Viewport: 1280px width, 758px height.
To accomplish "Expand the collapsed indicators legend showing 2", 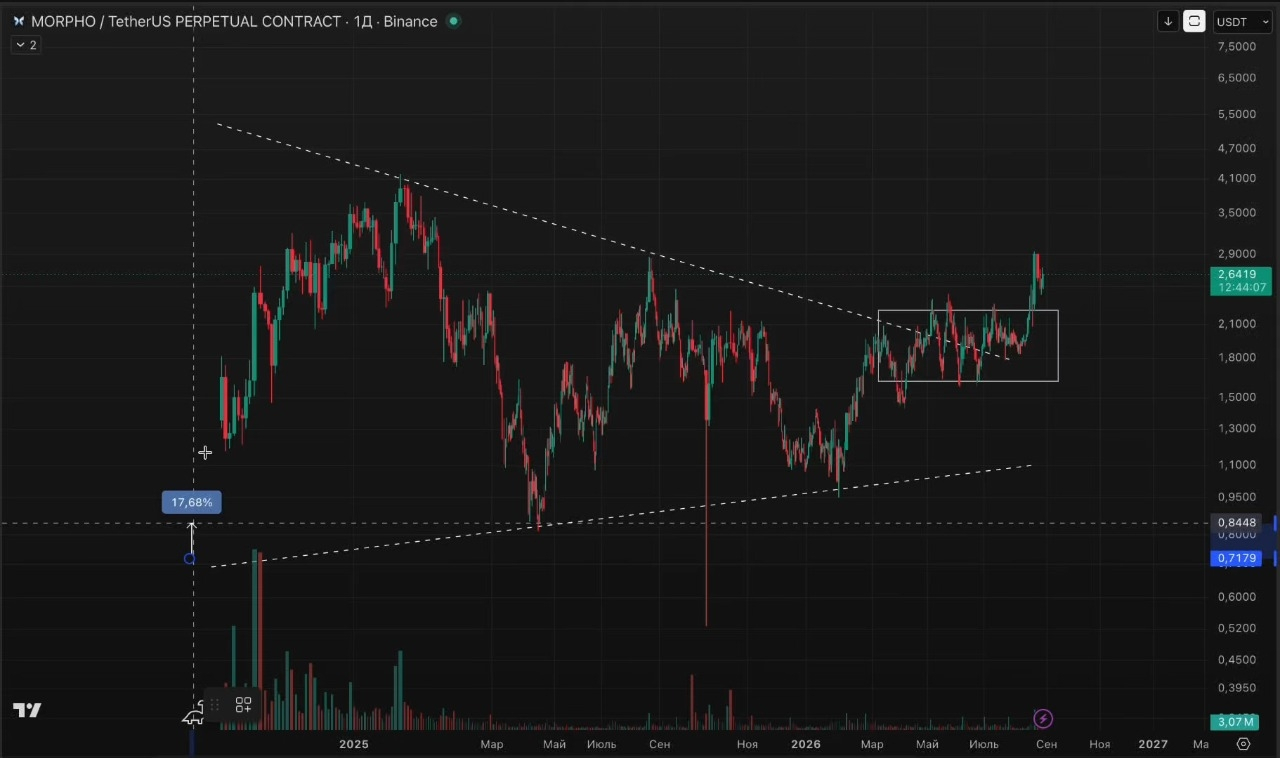I will [x=26, y=45].
